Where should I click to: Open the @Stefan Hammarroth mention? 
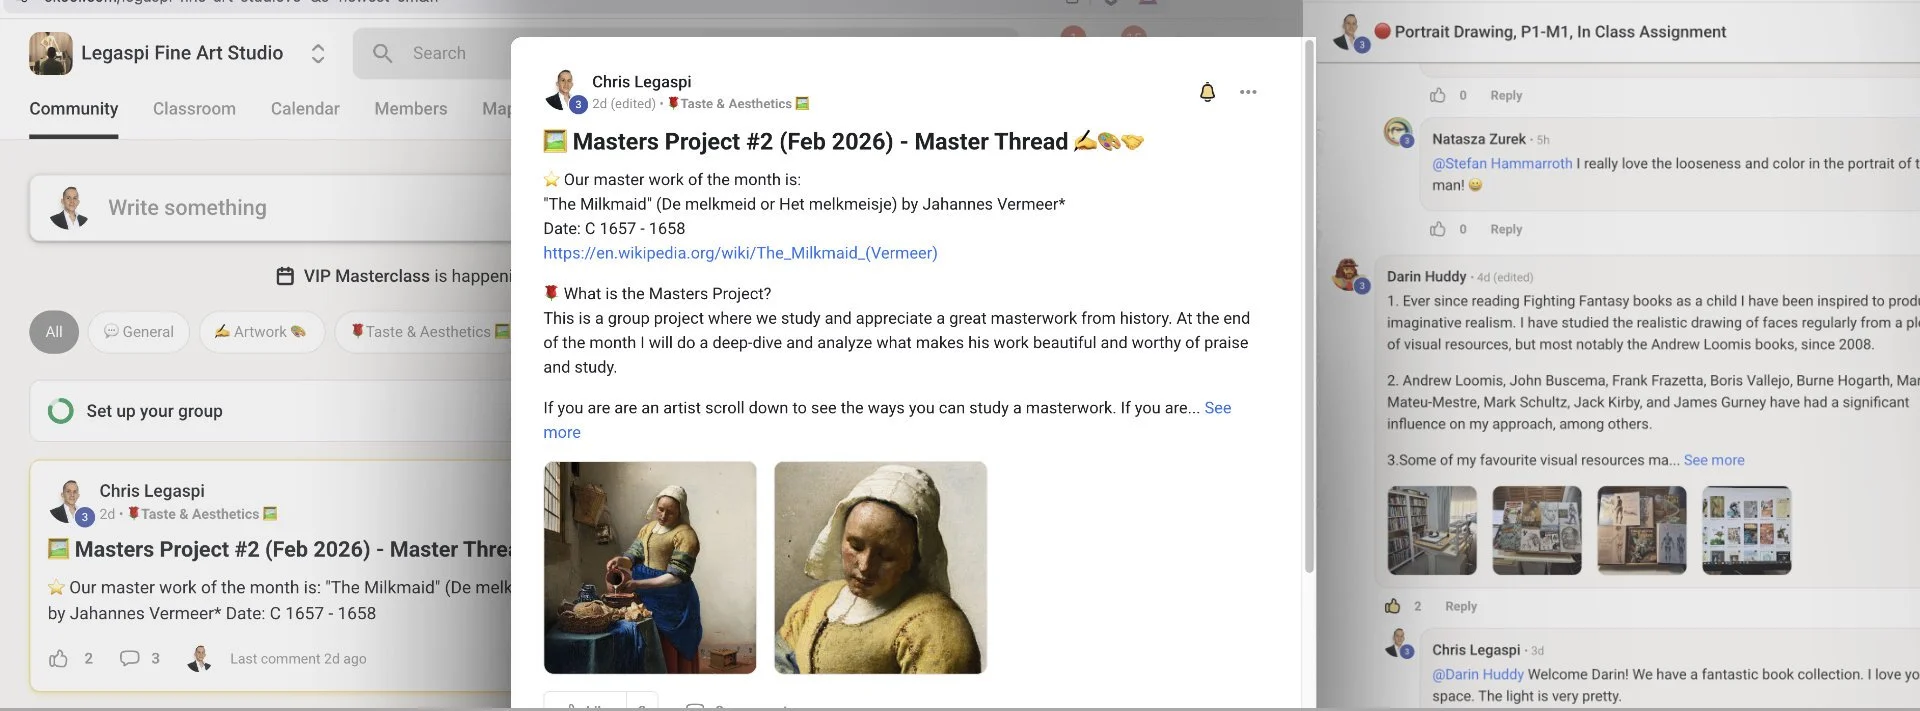(1502, 163)
